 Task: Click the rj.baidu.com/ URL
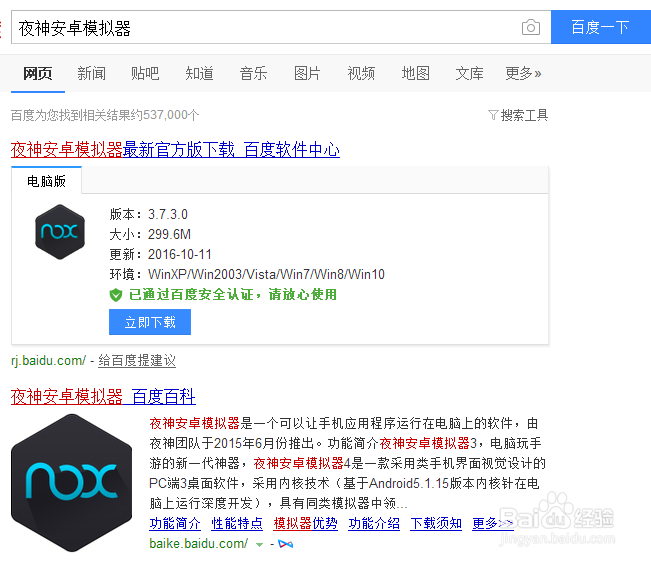click(48, 360)
